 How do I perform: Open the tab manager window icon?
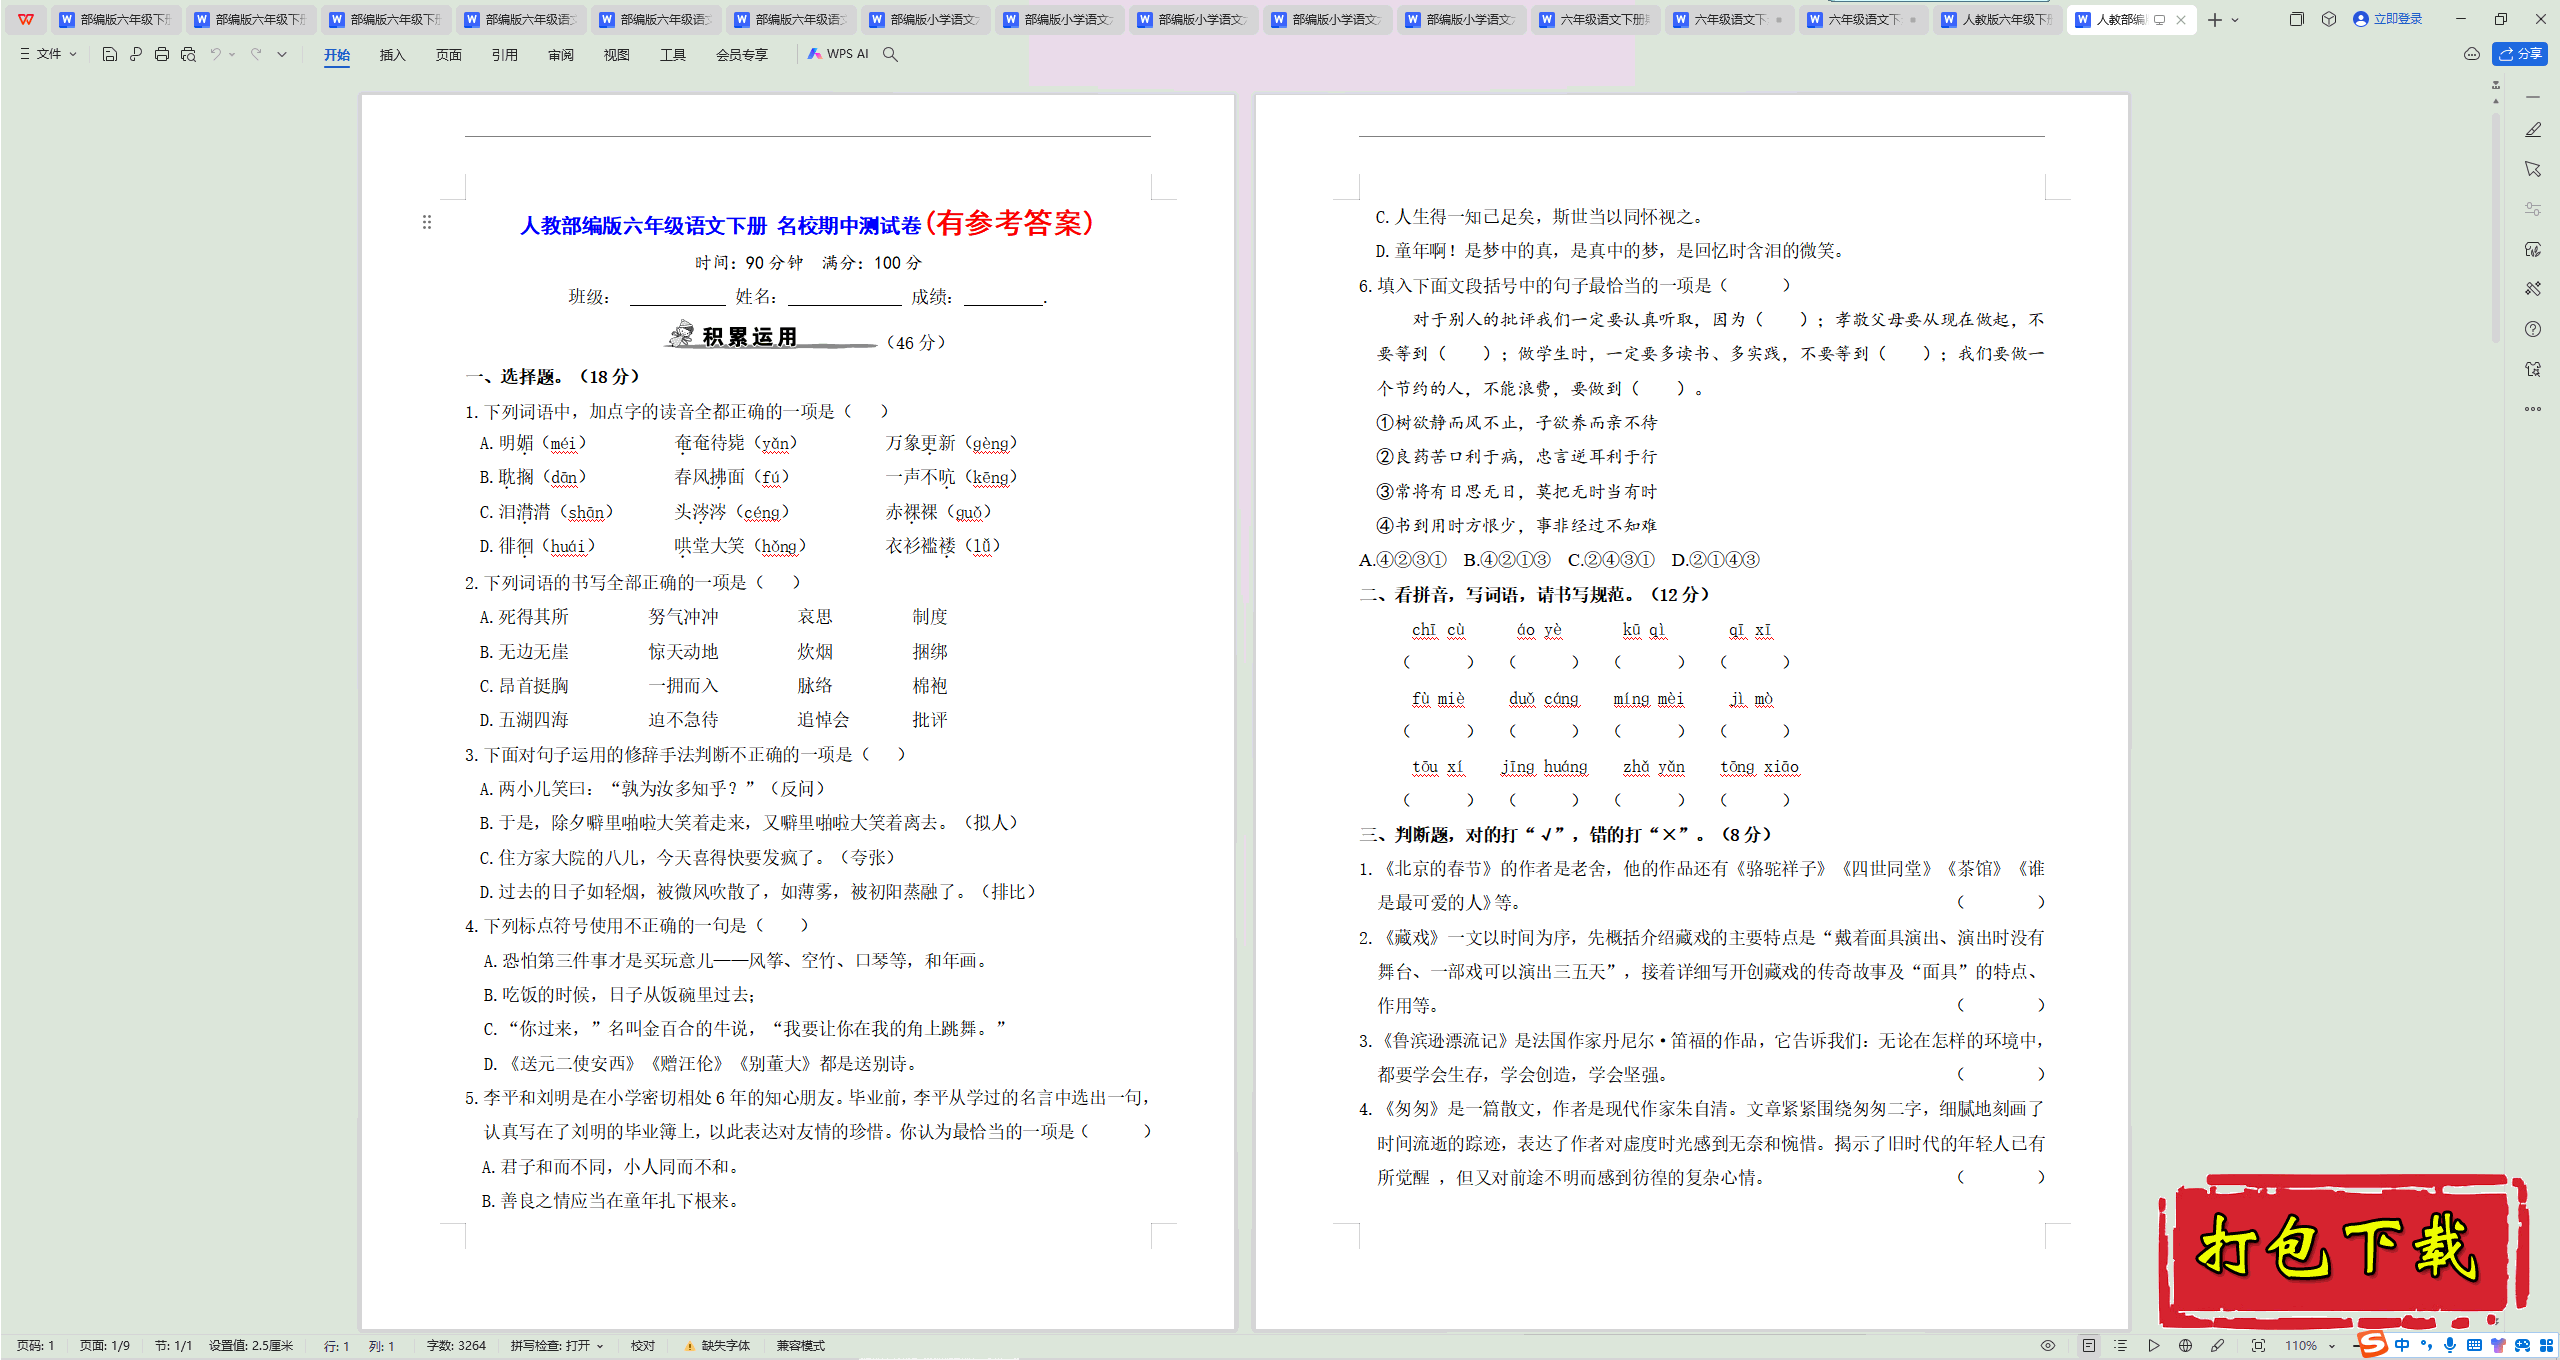[2296, 19]
